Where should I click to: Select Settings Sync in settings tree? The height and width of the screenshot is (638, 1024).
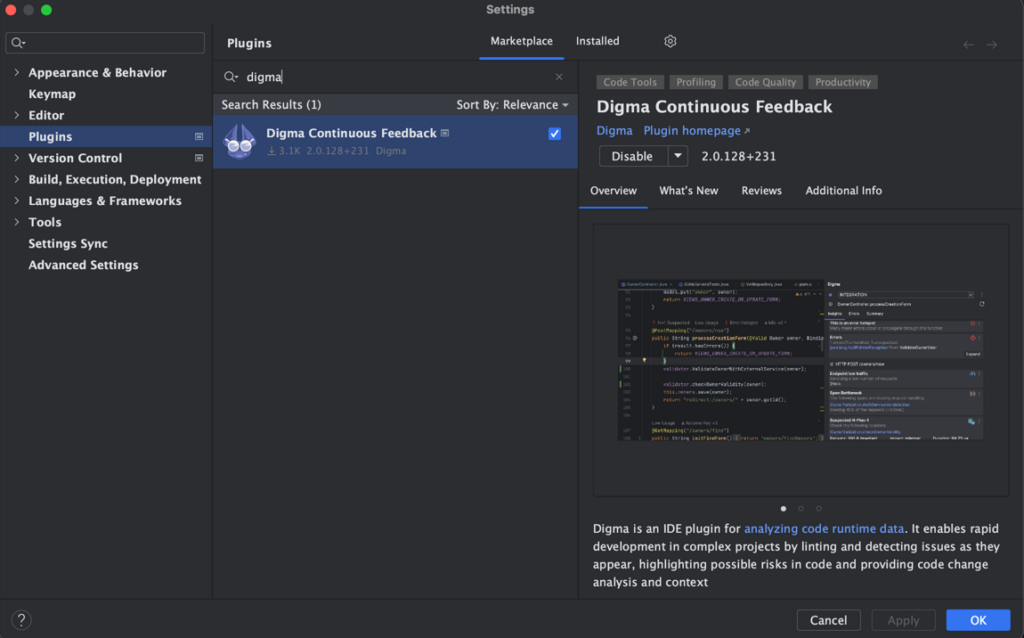click(x=68, y=244)
